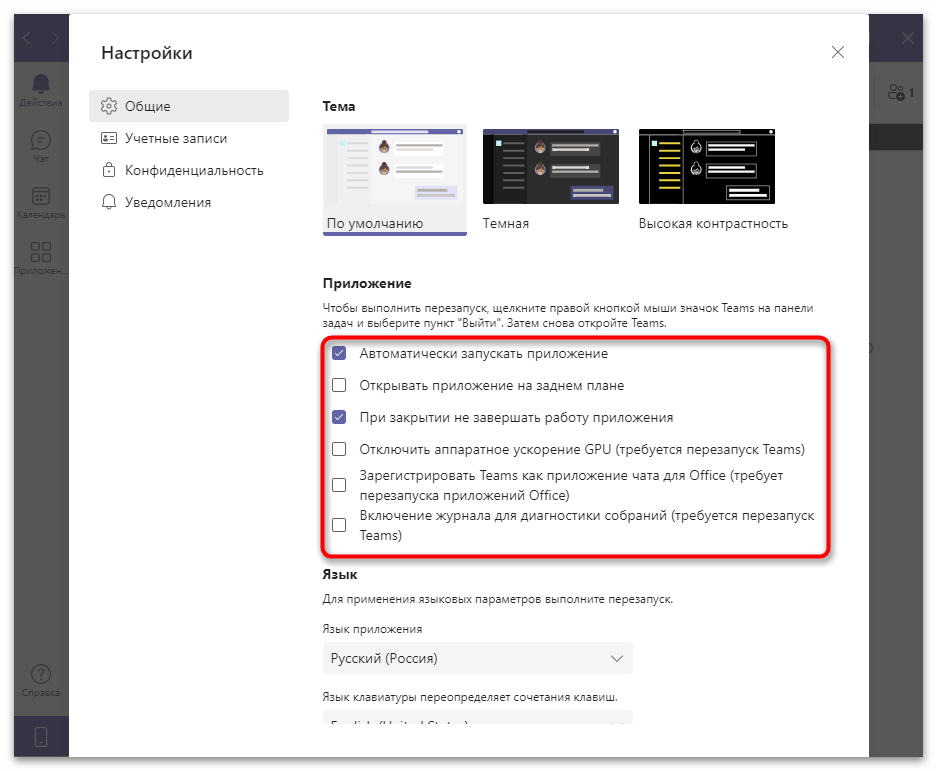The height and width of the screenshot is (771, 937).
Task: Click the 'Тема' section heading
Action: [339, 106]
